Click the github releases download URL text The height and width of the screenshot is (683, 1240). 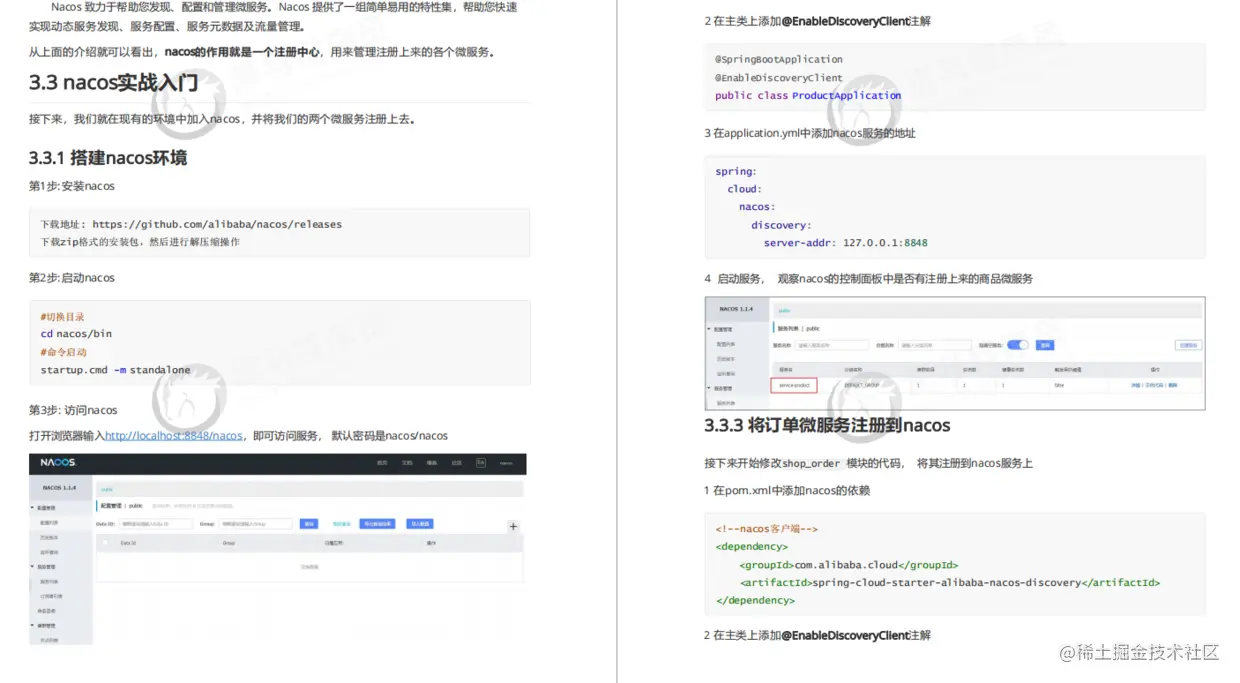(x=217, y=224)
